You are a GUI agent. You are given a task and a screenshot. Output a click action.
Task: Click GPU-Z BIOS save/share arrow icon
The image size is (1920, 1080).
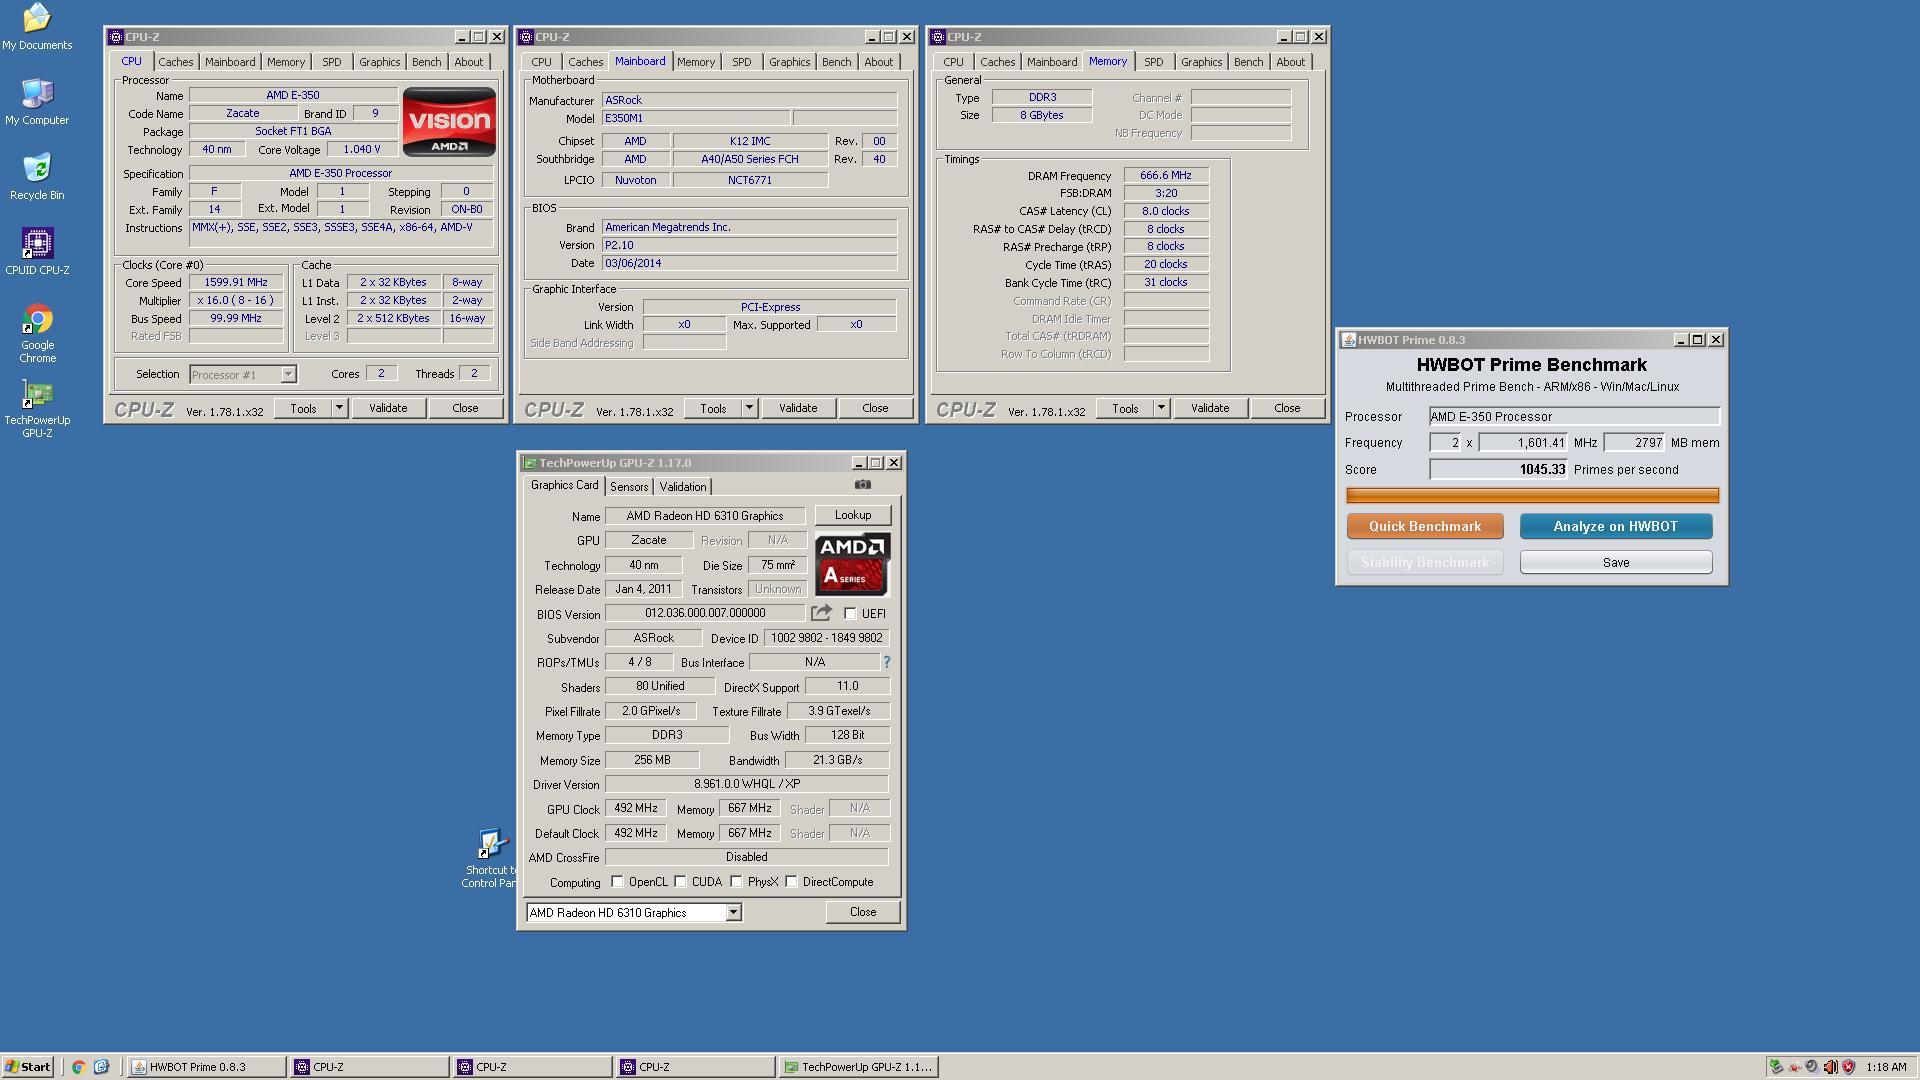[821, 613]
